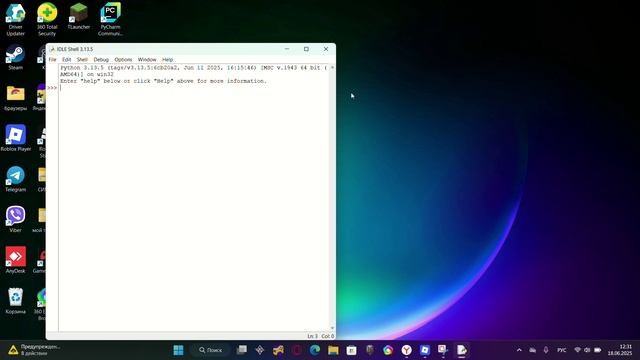Close the IDLE Shell window

[326, 49]
